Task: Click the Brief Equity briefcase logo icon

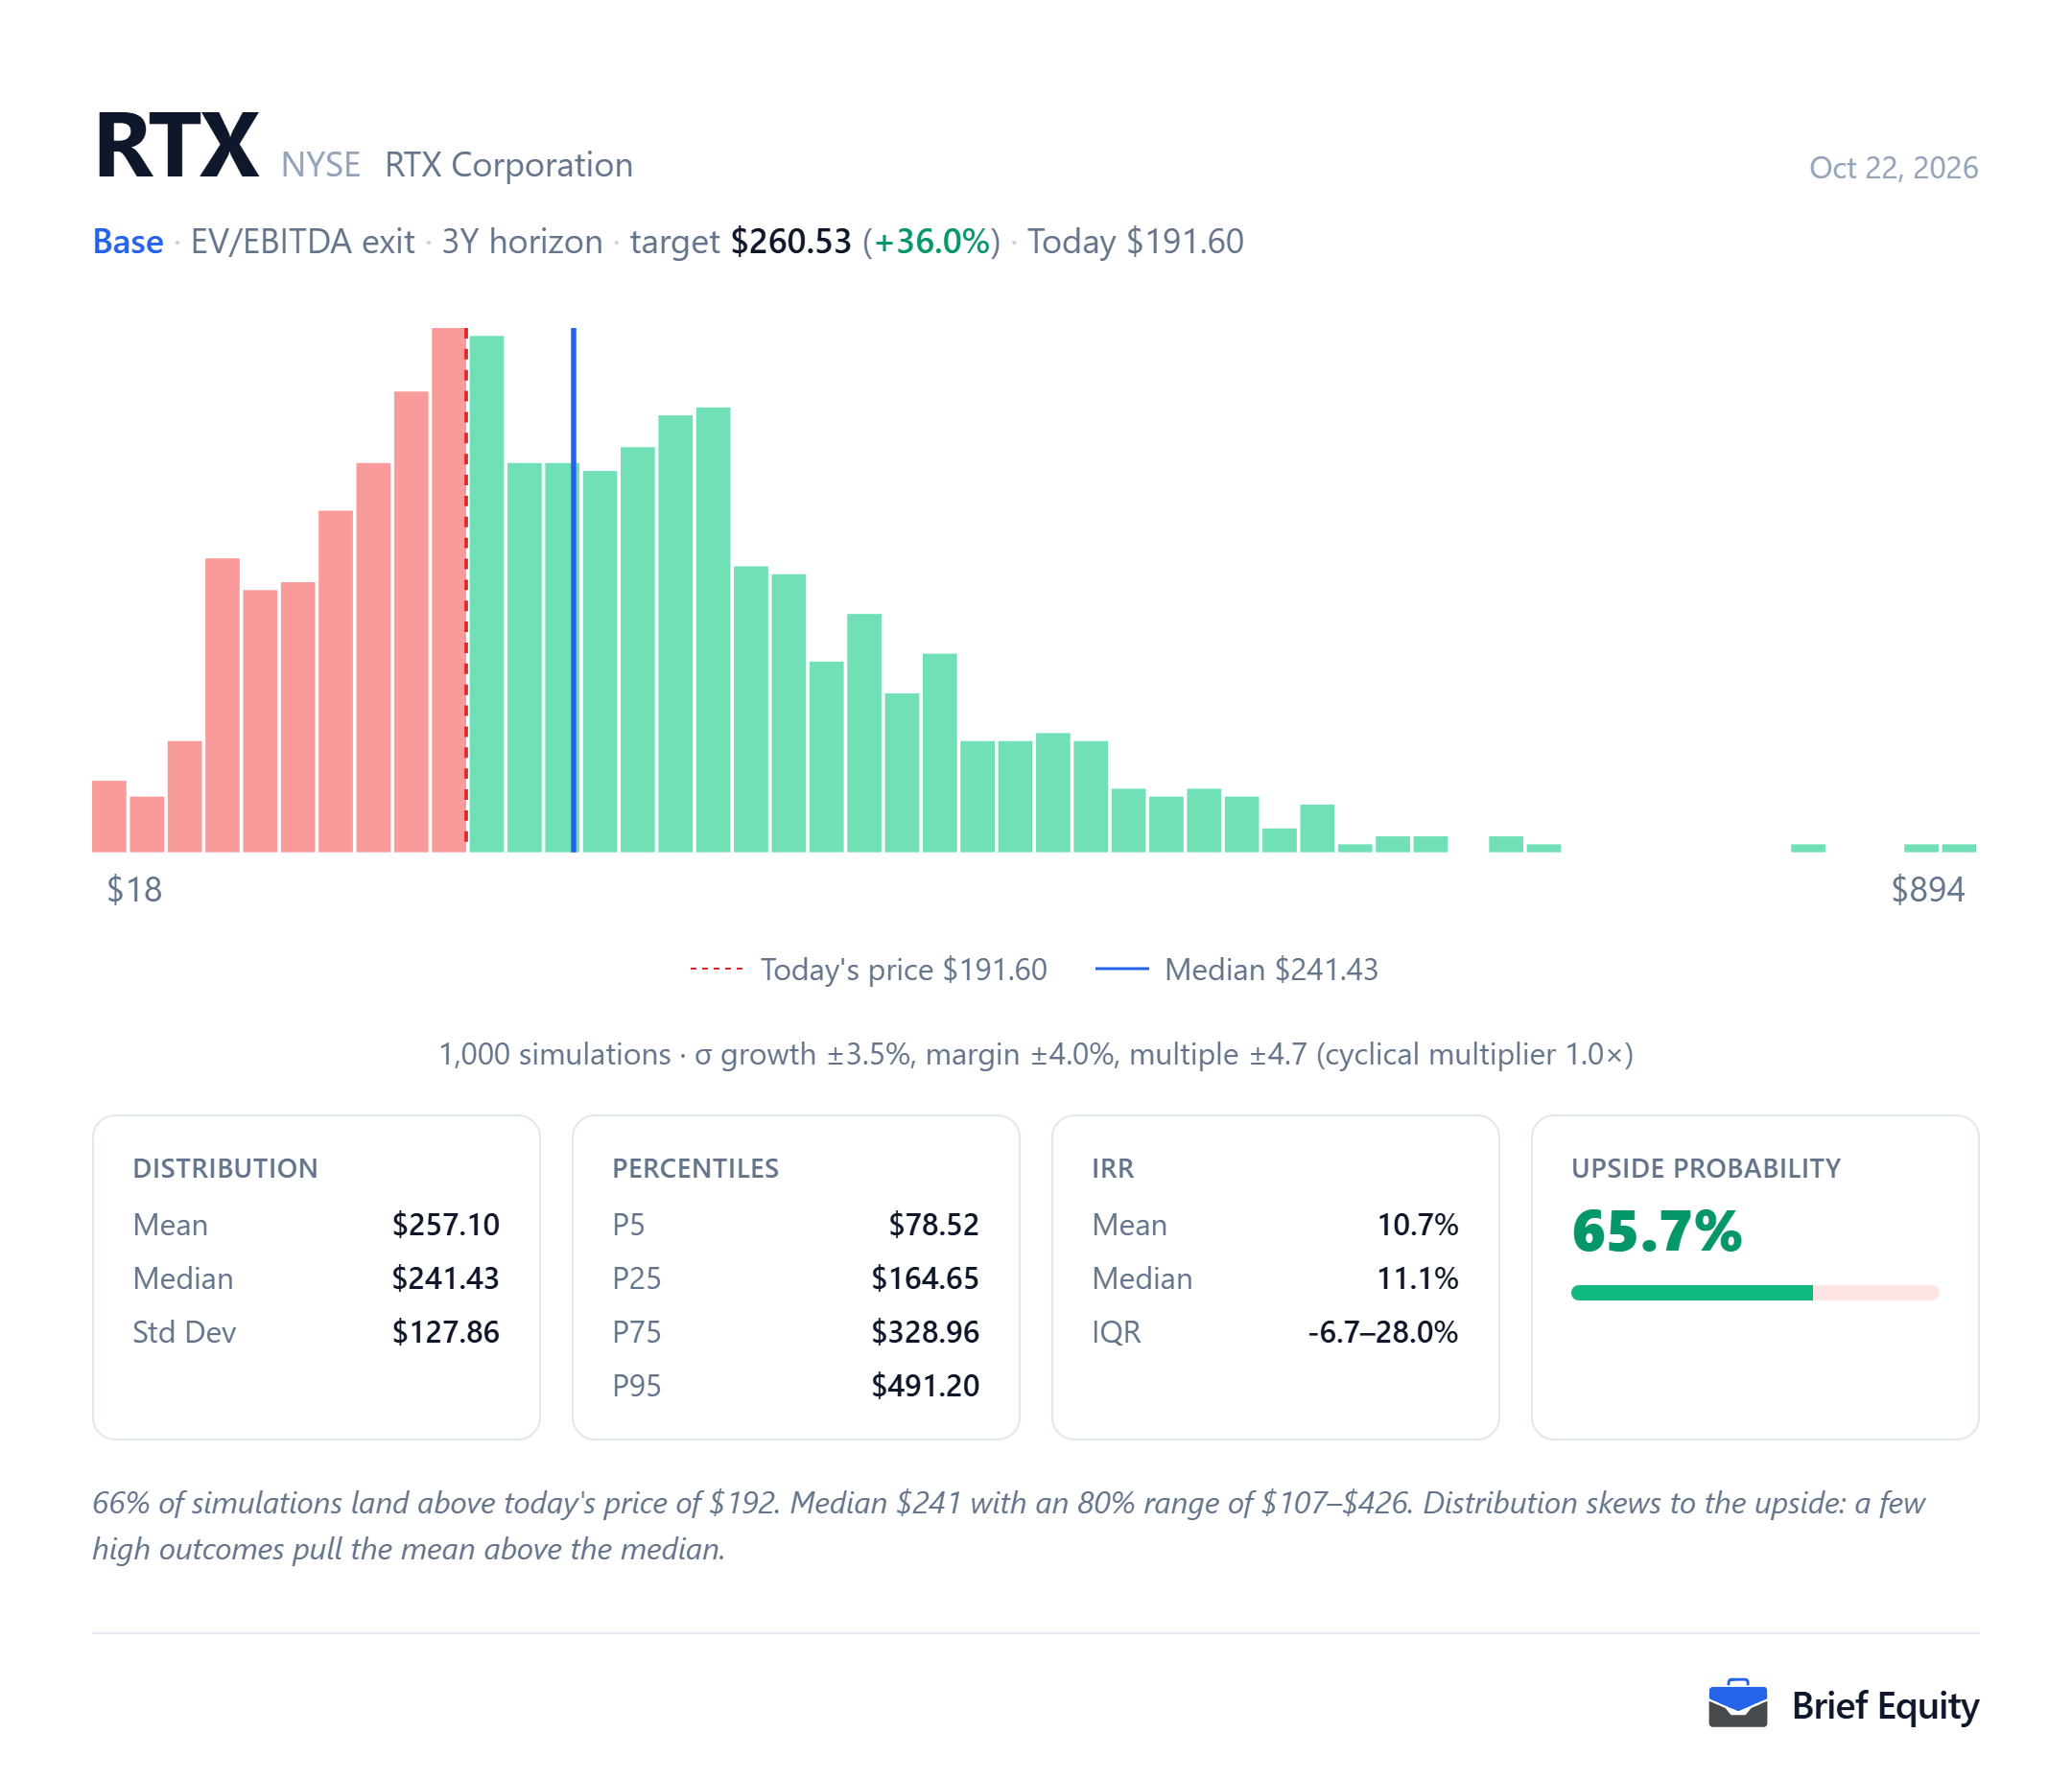Action: [x=1737, y=1703]
